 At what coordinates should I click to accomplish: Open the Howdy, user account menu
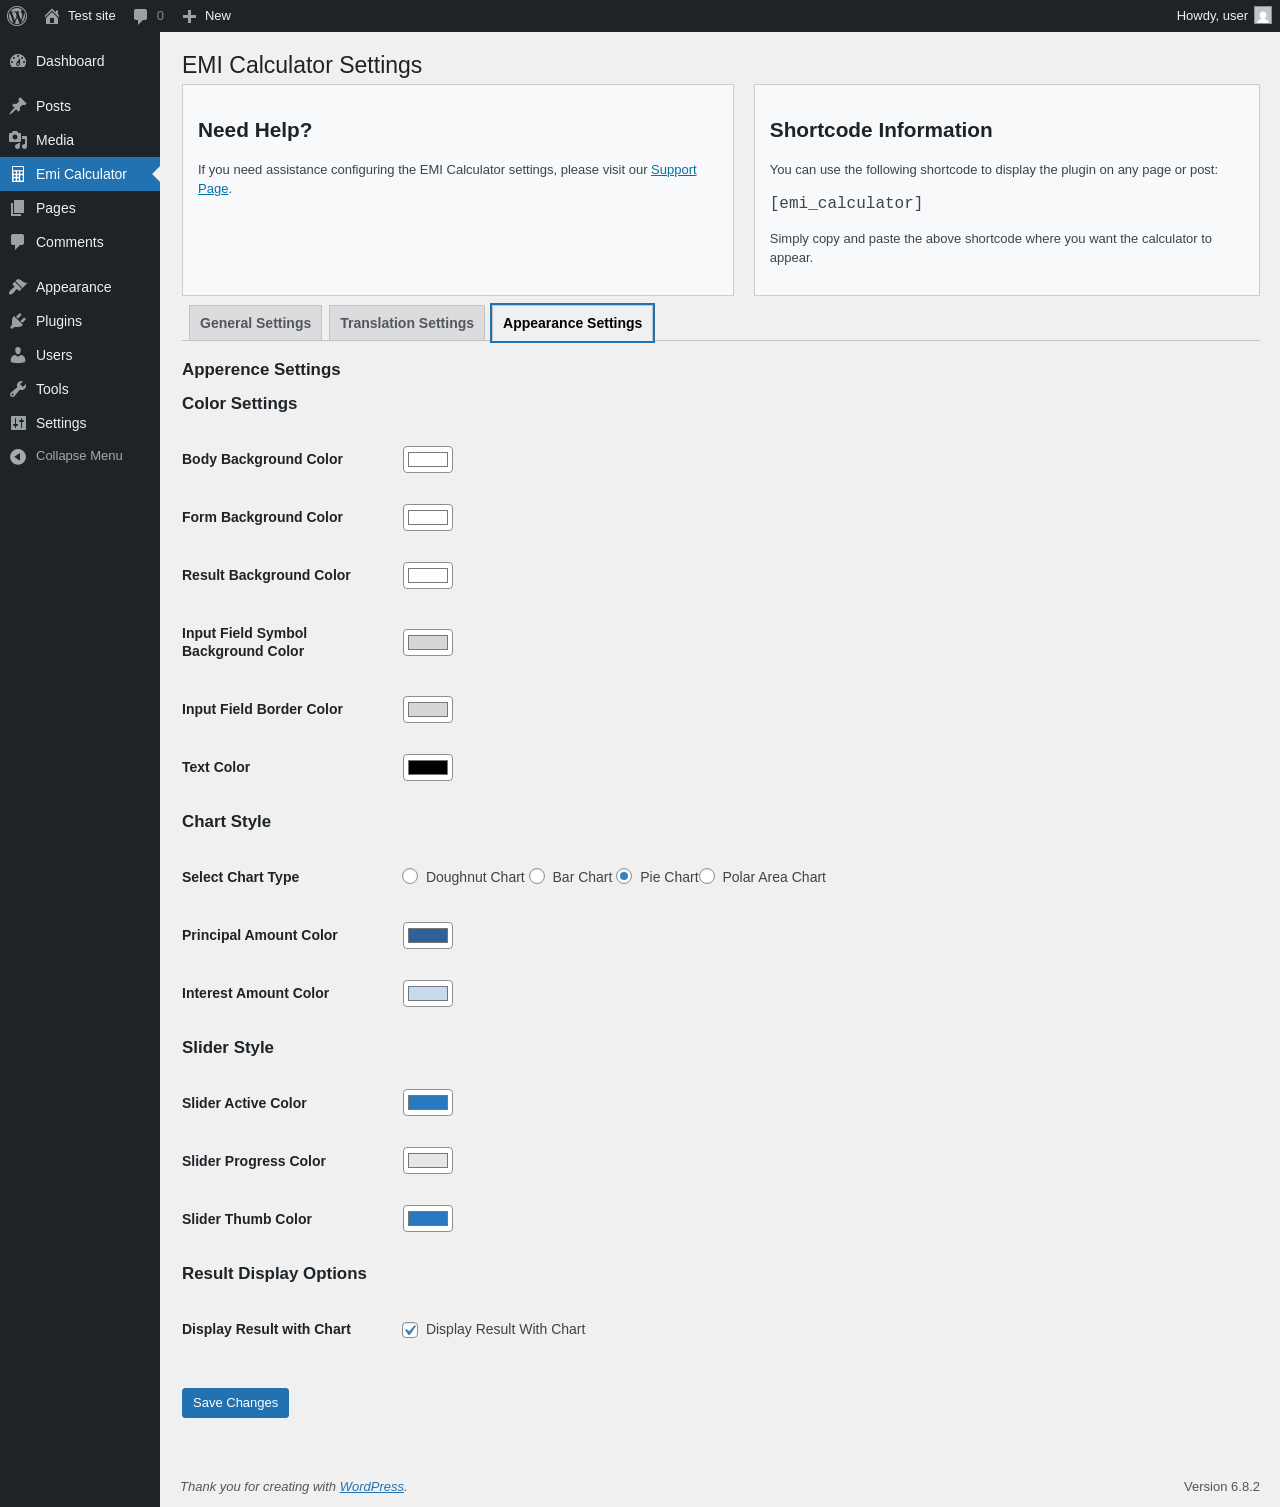point(1223,16)
